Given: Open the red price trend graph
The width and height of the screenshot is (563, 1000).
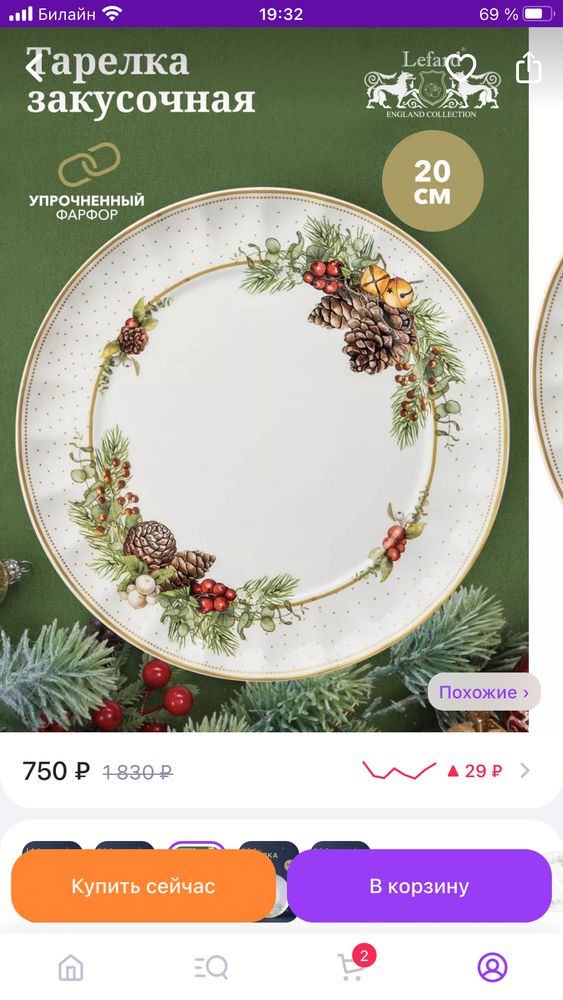Looking at the screenshot, I should point(399,770).
